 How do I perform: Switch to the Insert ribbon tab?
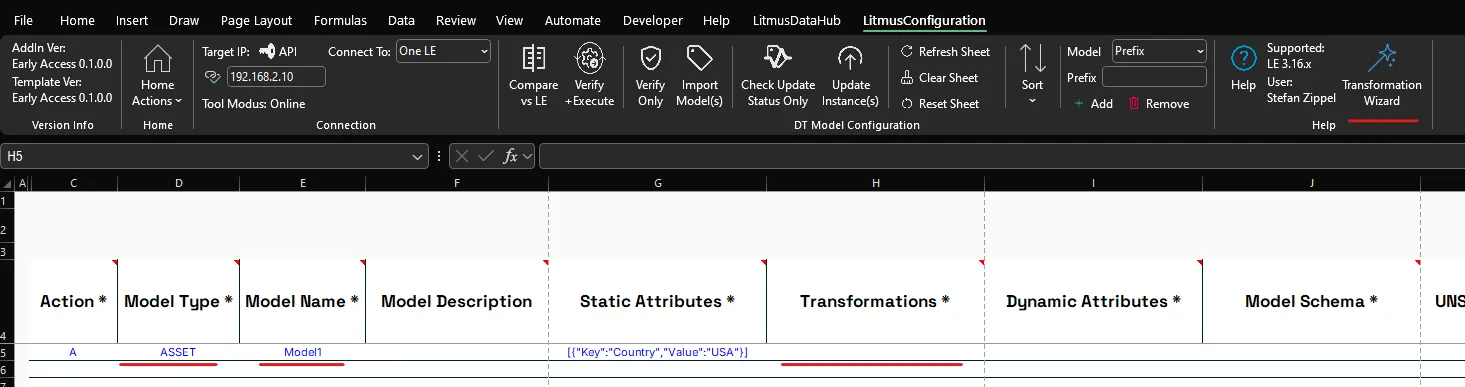point(132,20)
